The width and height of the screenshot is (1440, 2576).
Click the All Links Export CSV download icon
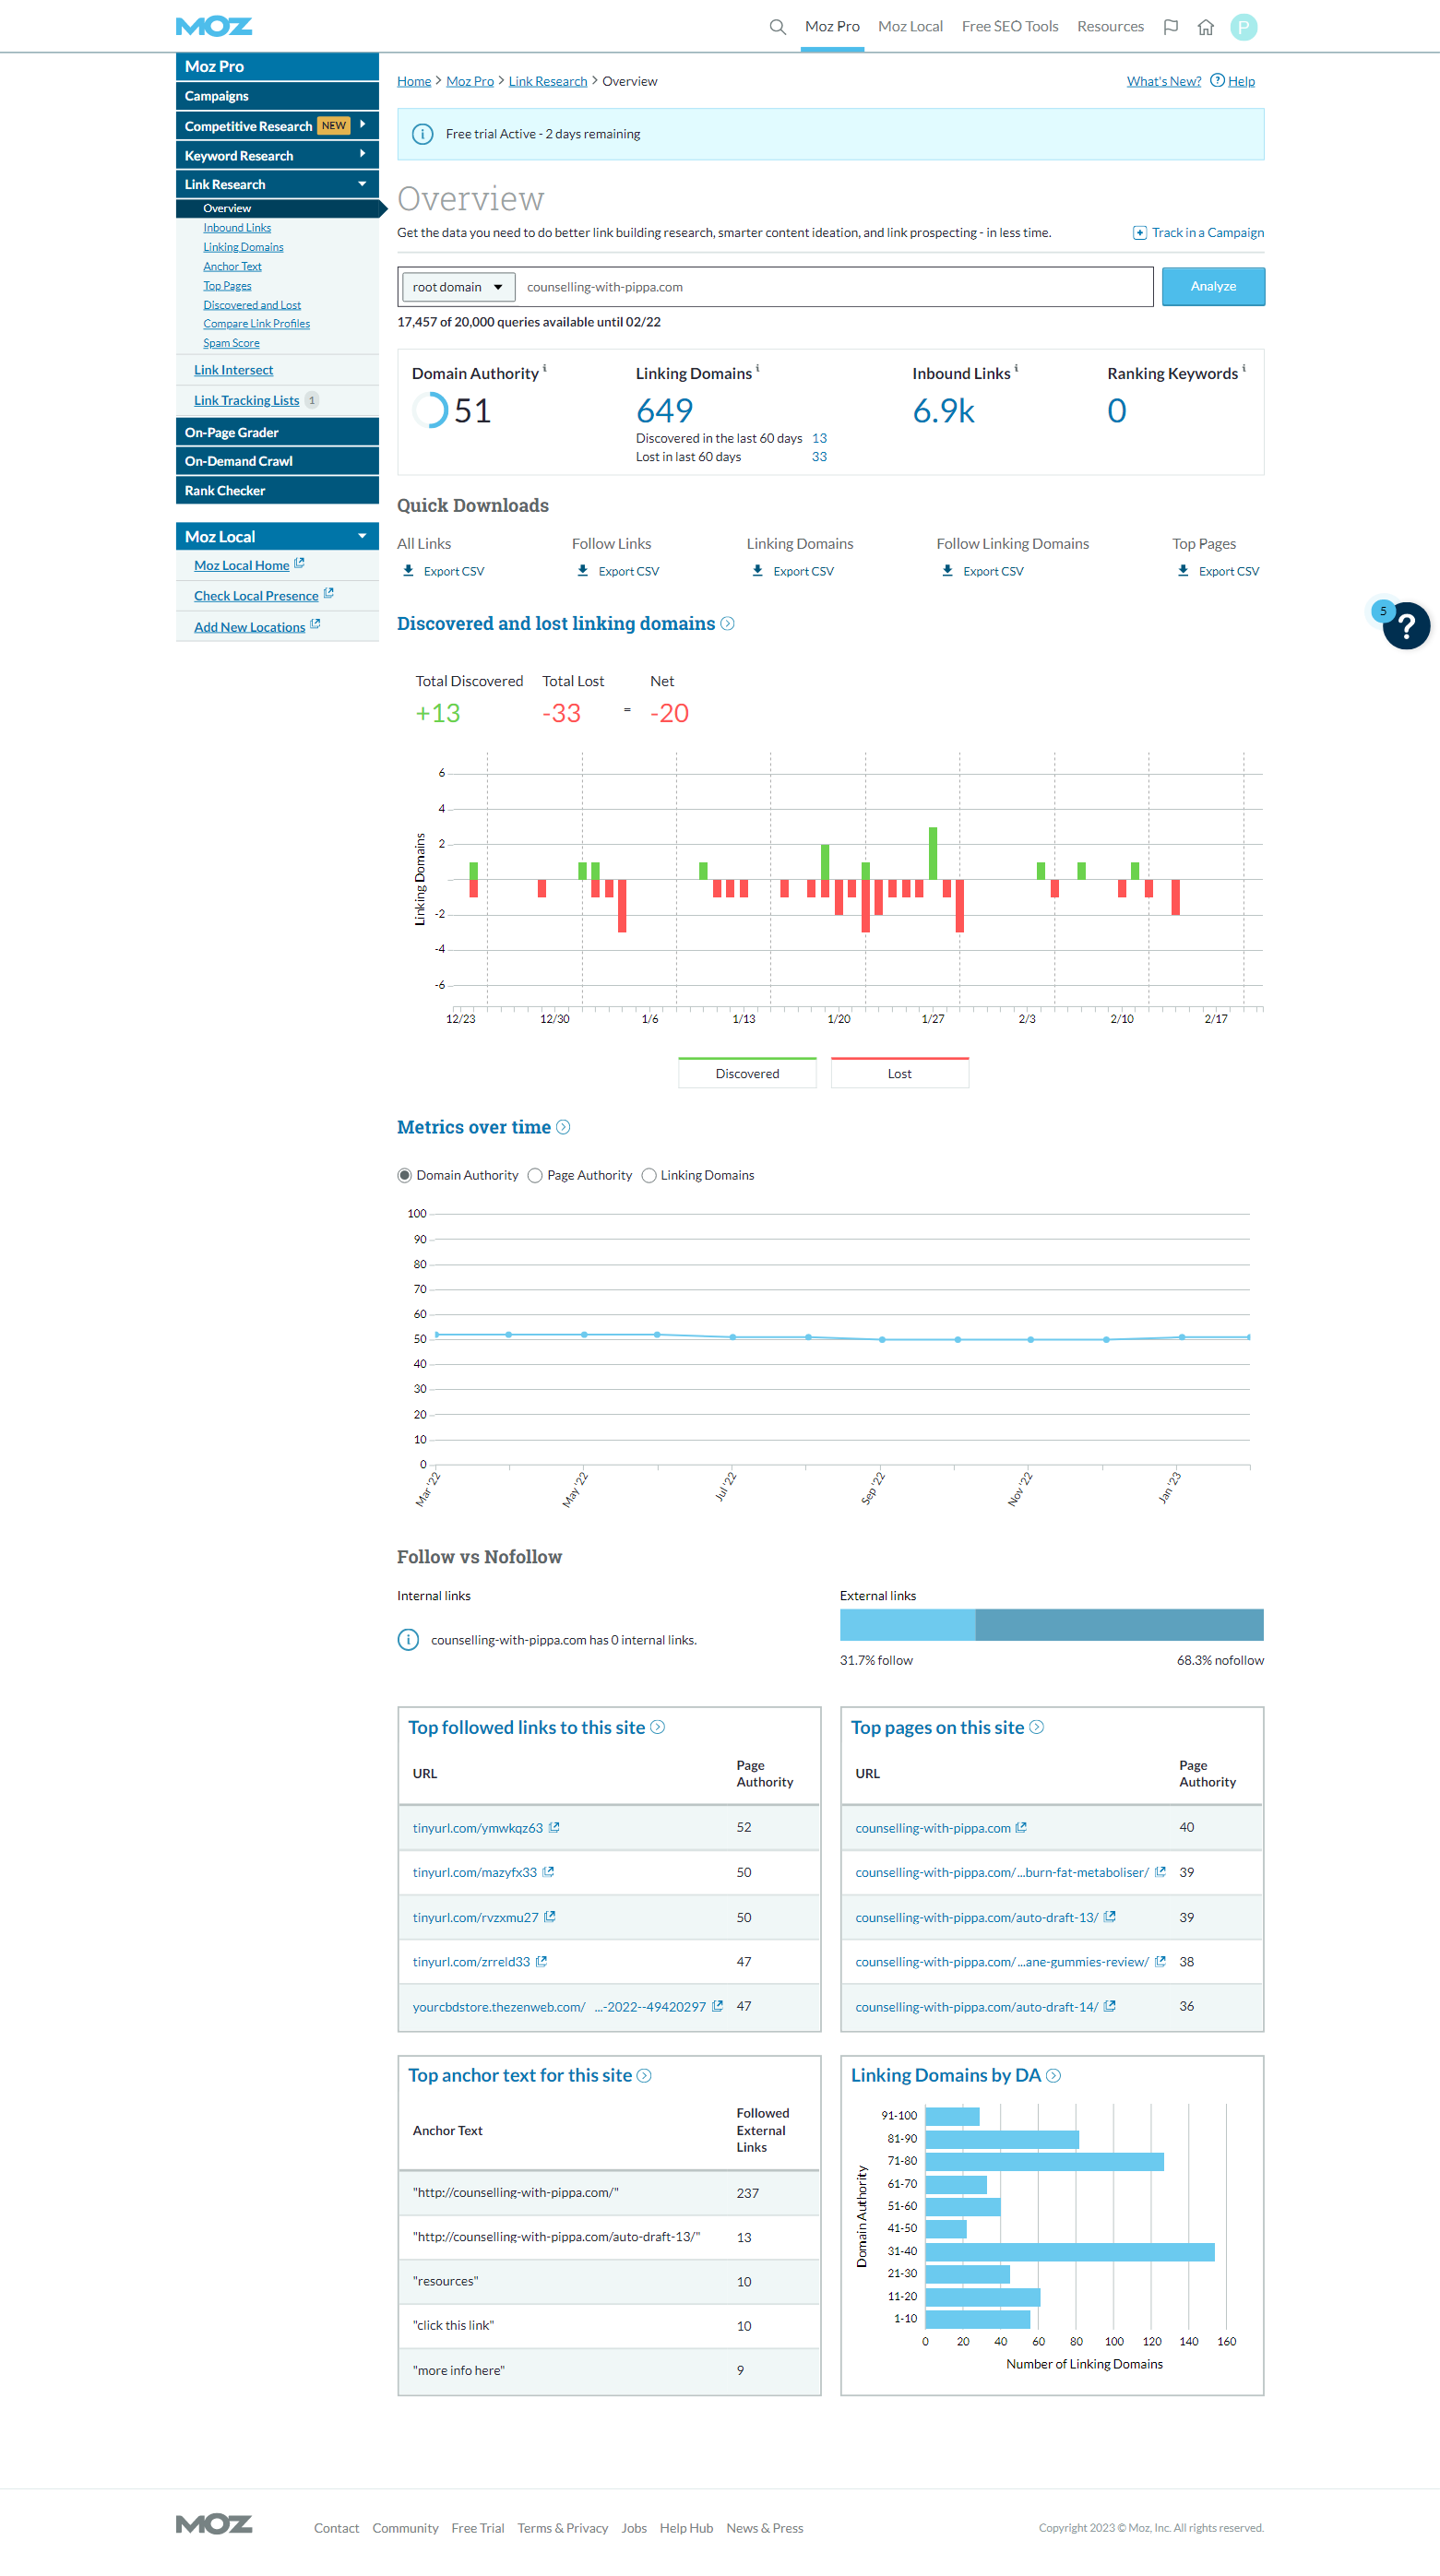(x=408, y=571)
